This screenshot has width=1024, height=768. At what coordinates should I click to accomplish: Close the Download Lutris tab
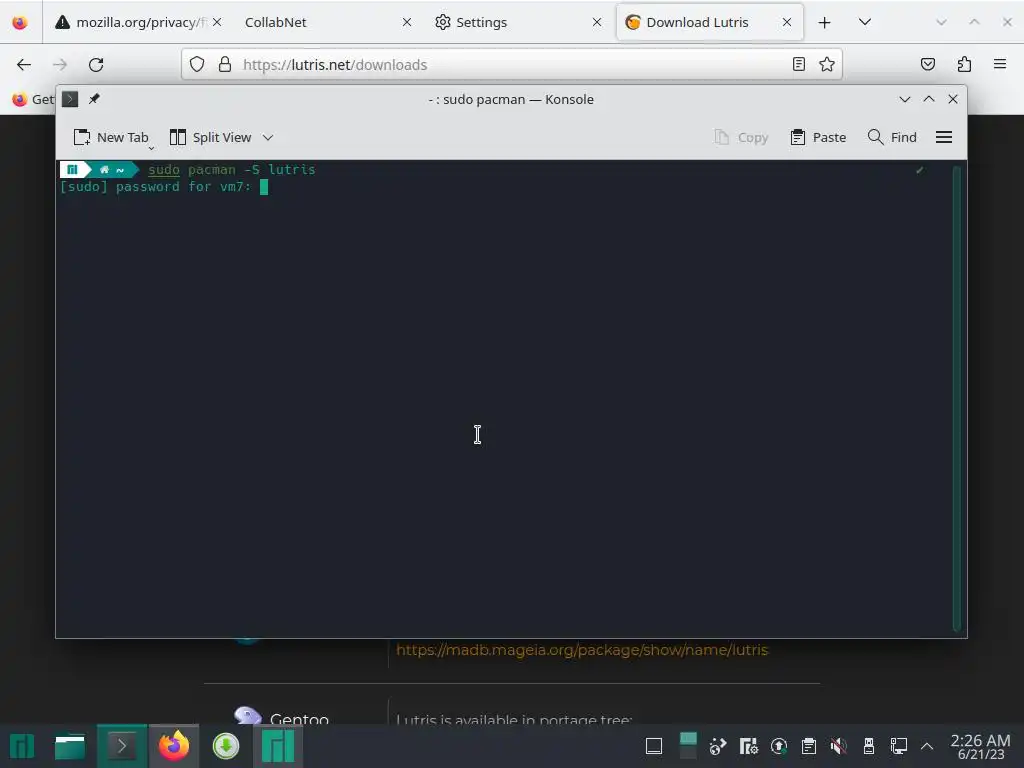[787, 22]
